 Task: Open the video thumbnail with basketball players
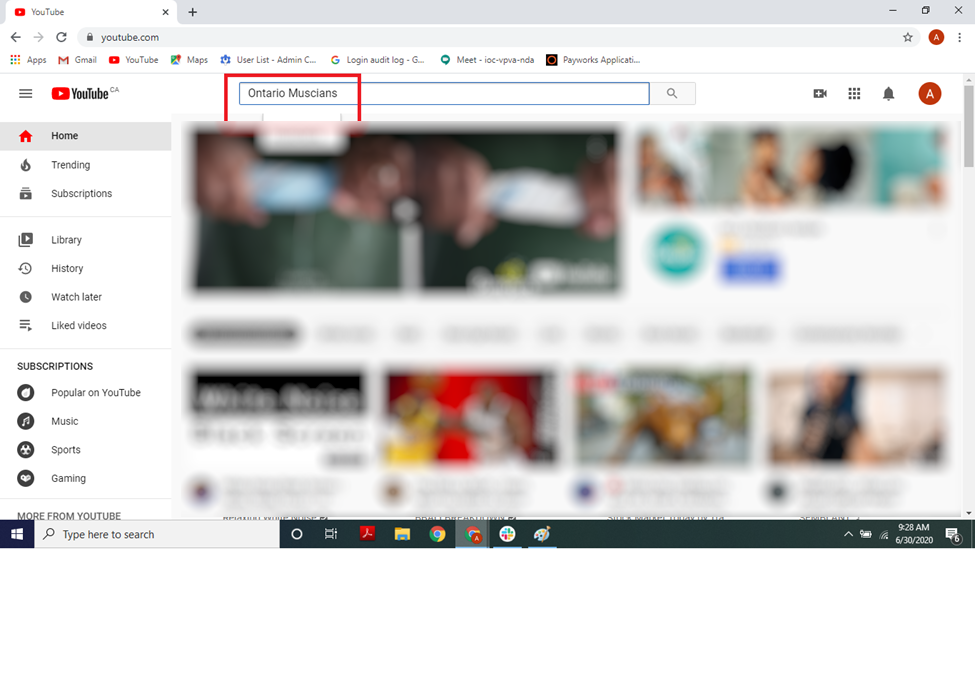coord(470,417)
